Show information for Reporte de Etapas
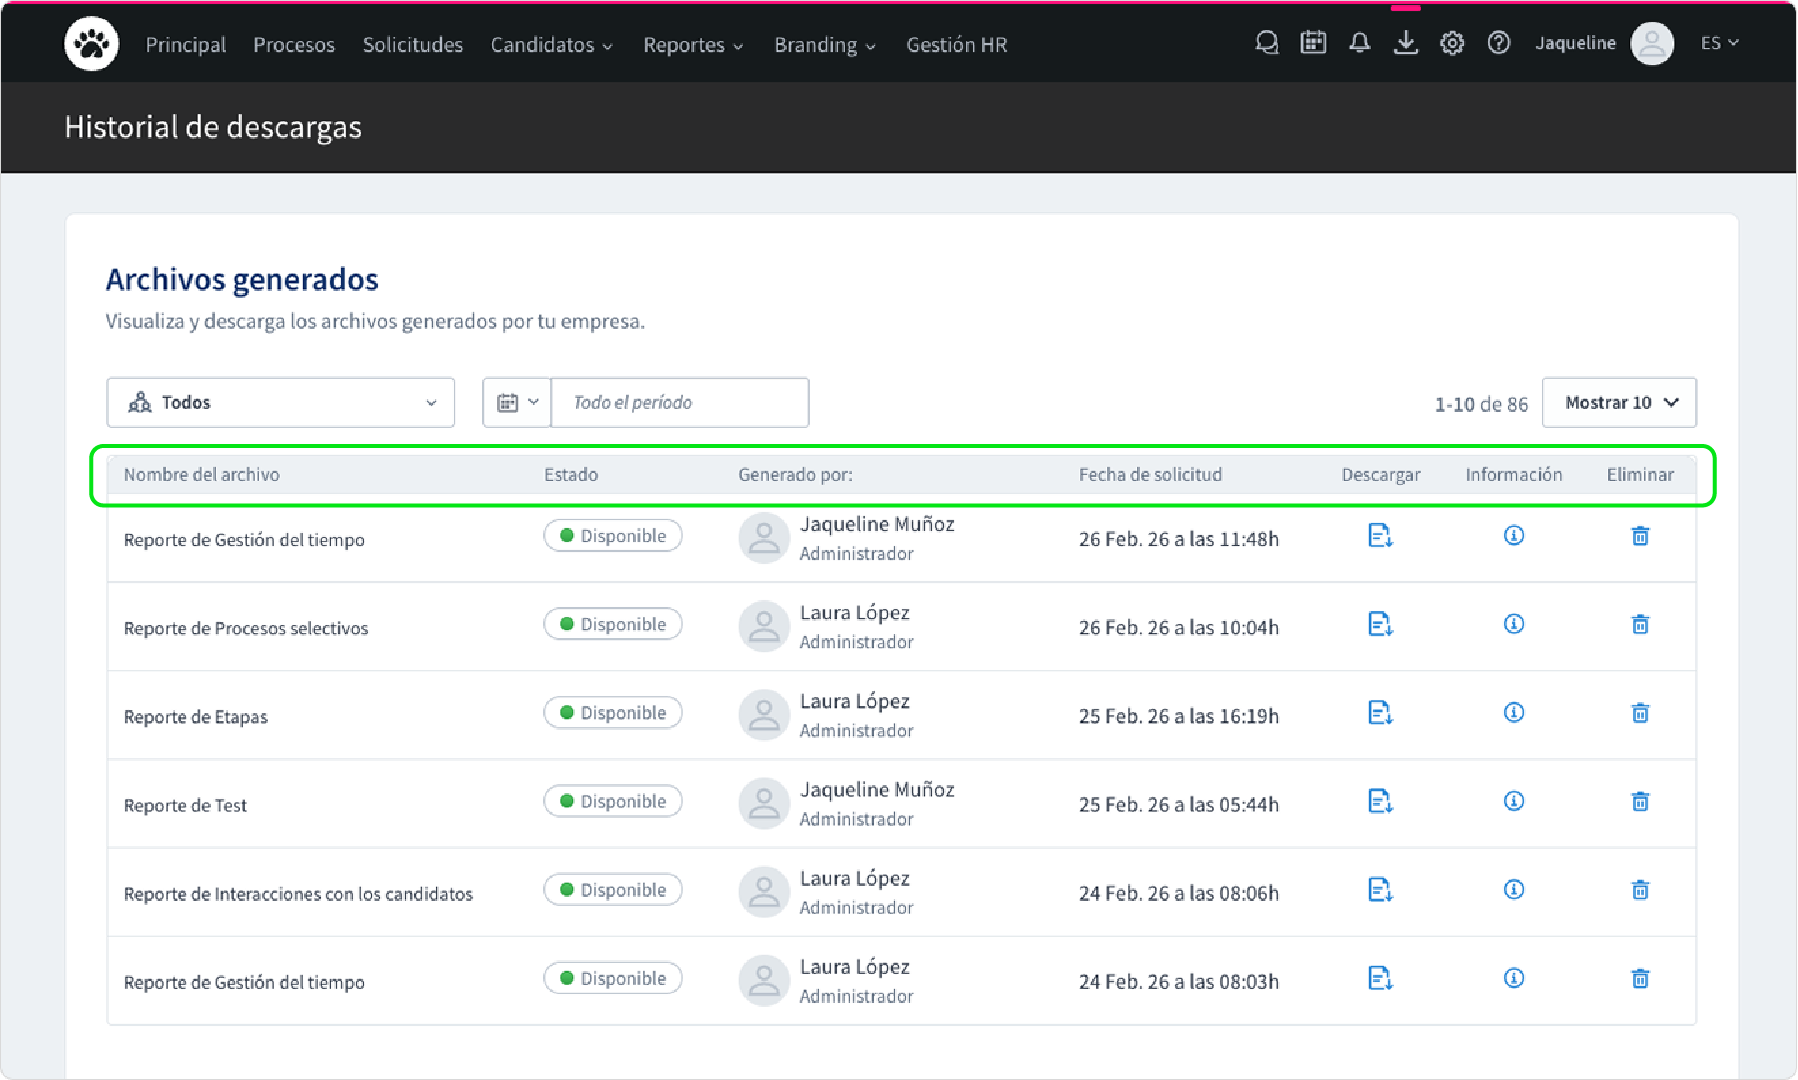Image resolution: width=1798 pixels, height=1080 pixels. pyautogui.click(x=1513, y=713)
